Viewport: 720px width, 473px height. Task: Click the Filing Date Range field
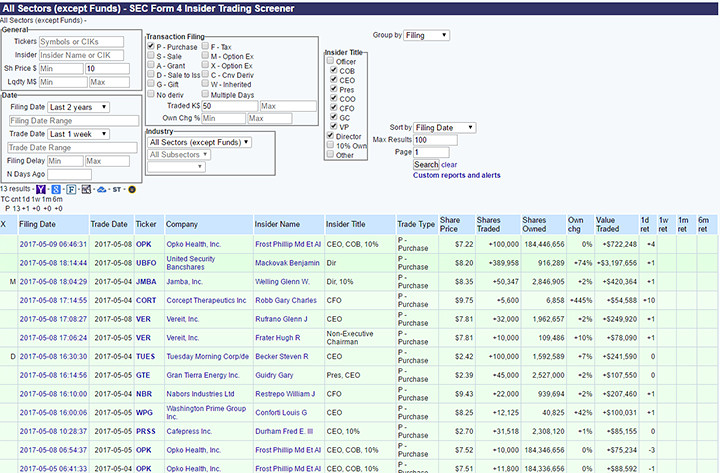coord(74,121)
